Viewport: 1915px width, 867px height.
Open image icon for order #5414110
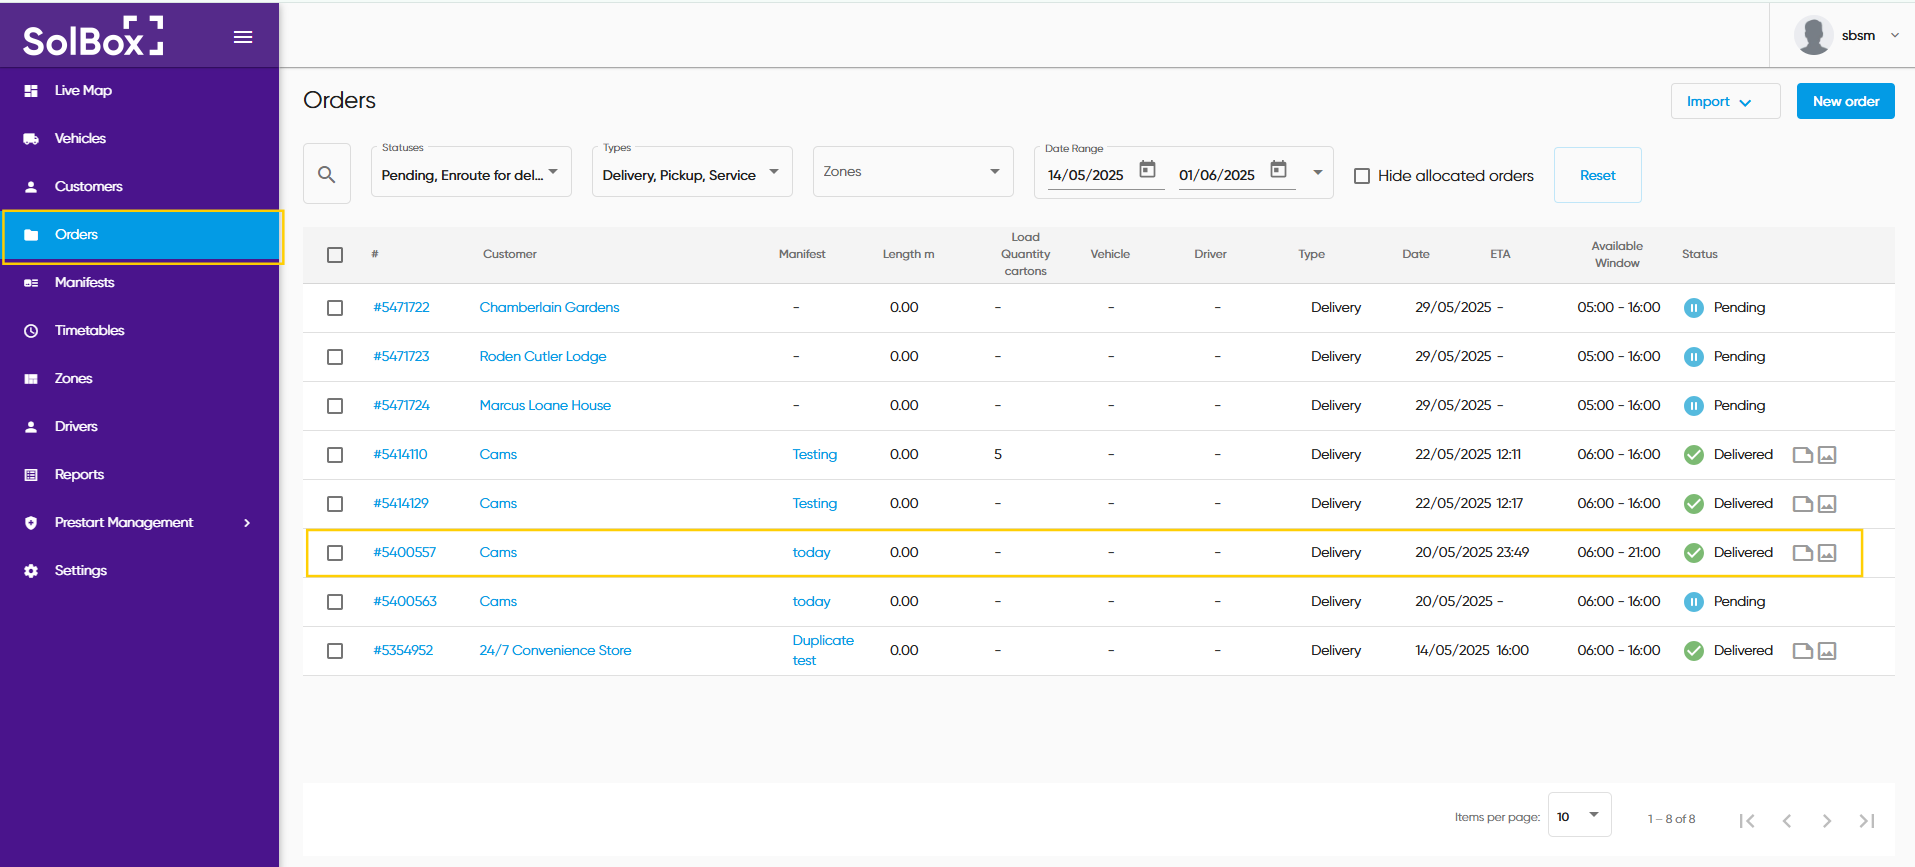pyautogui.click(x=1827, y=455)
